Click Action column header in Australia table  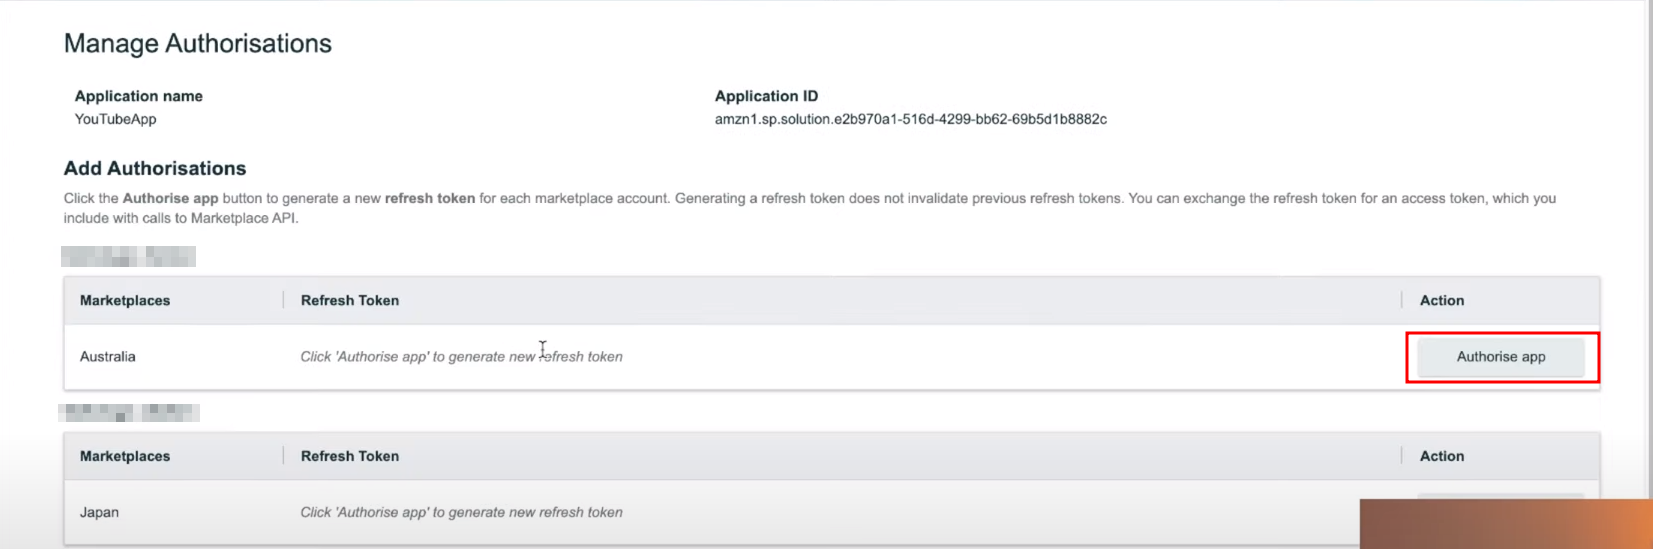(1441, 300)
